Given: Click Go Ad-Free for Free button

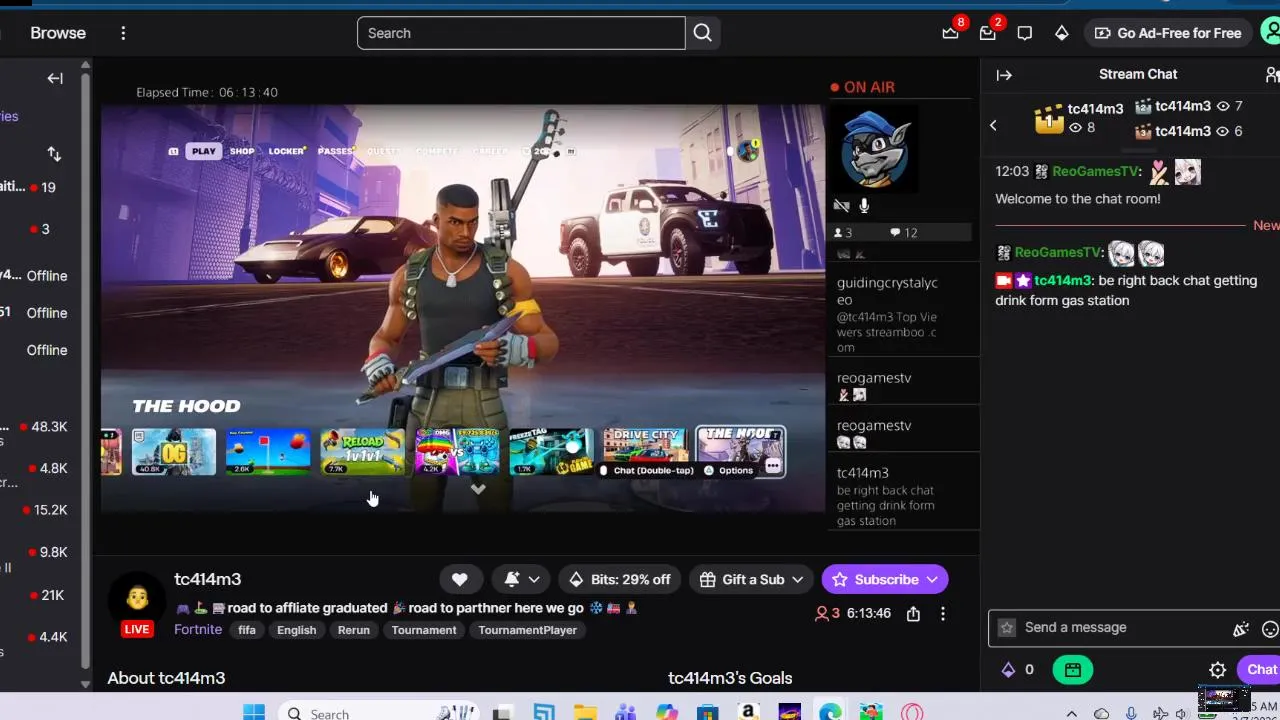Looking at the screenshot, I should coord(1168,33).
